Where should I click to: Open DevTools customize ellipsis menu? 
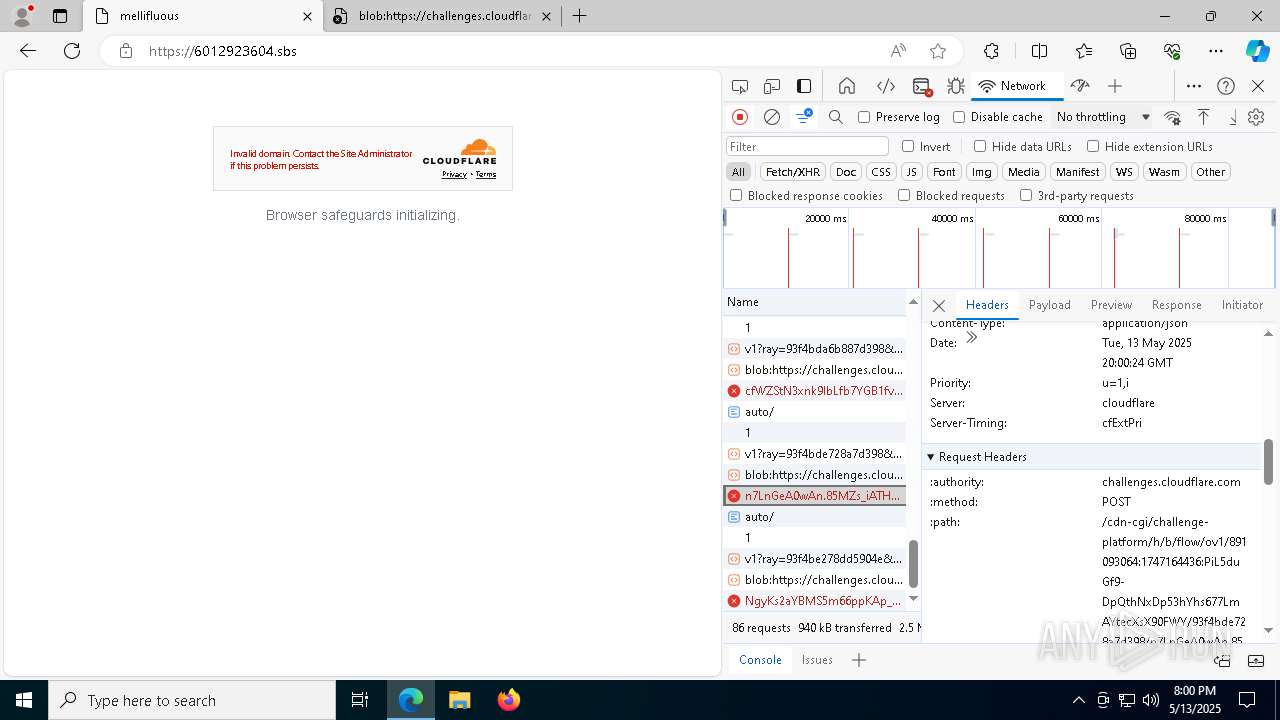click(1194, 86)
